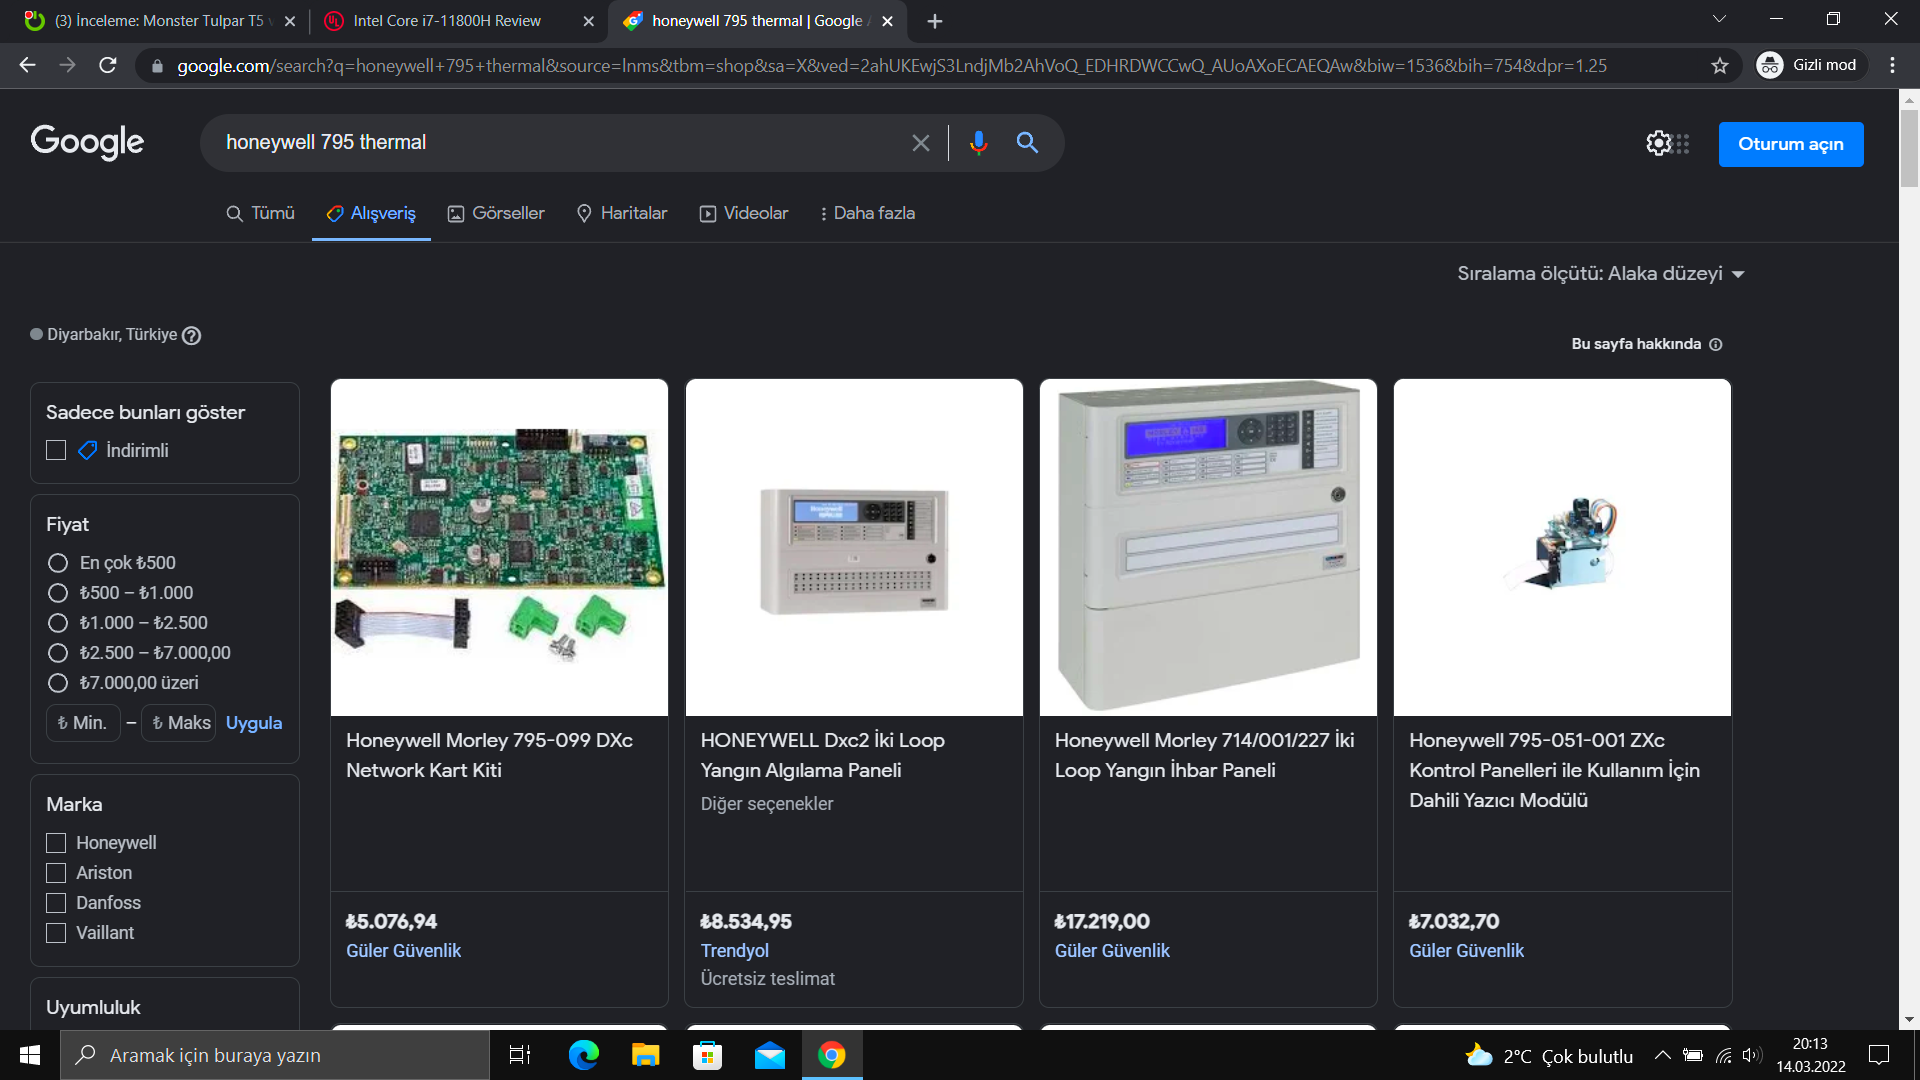
Task: Reload the page with the refresh icon
Action: click(x=108, y=66)
